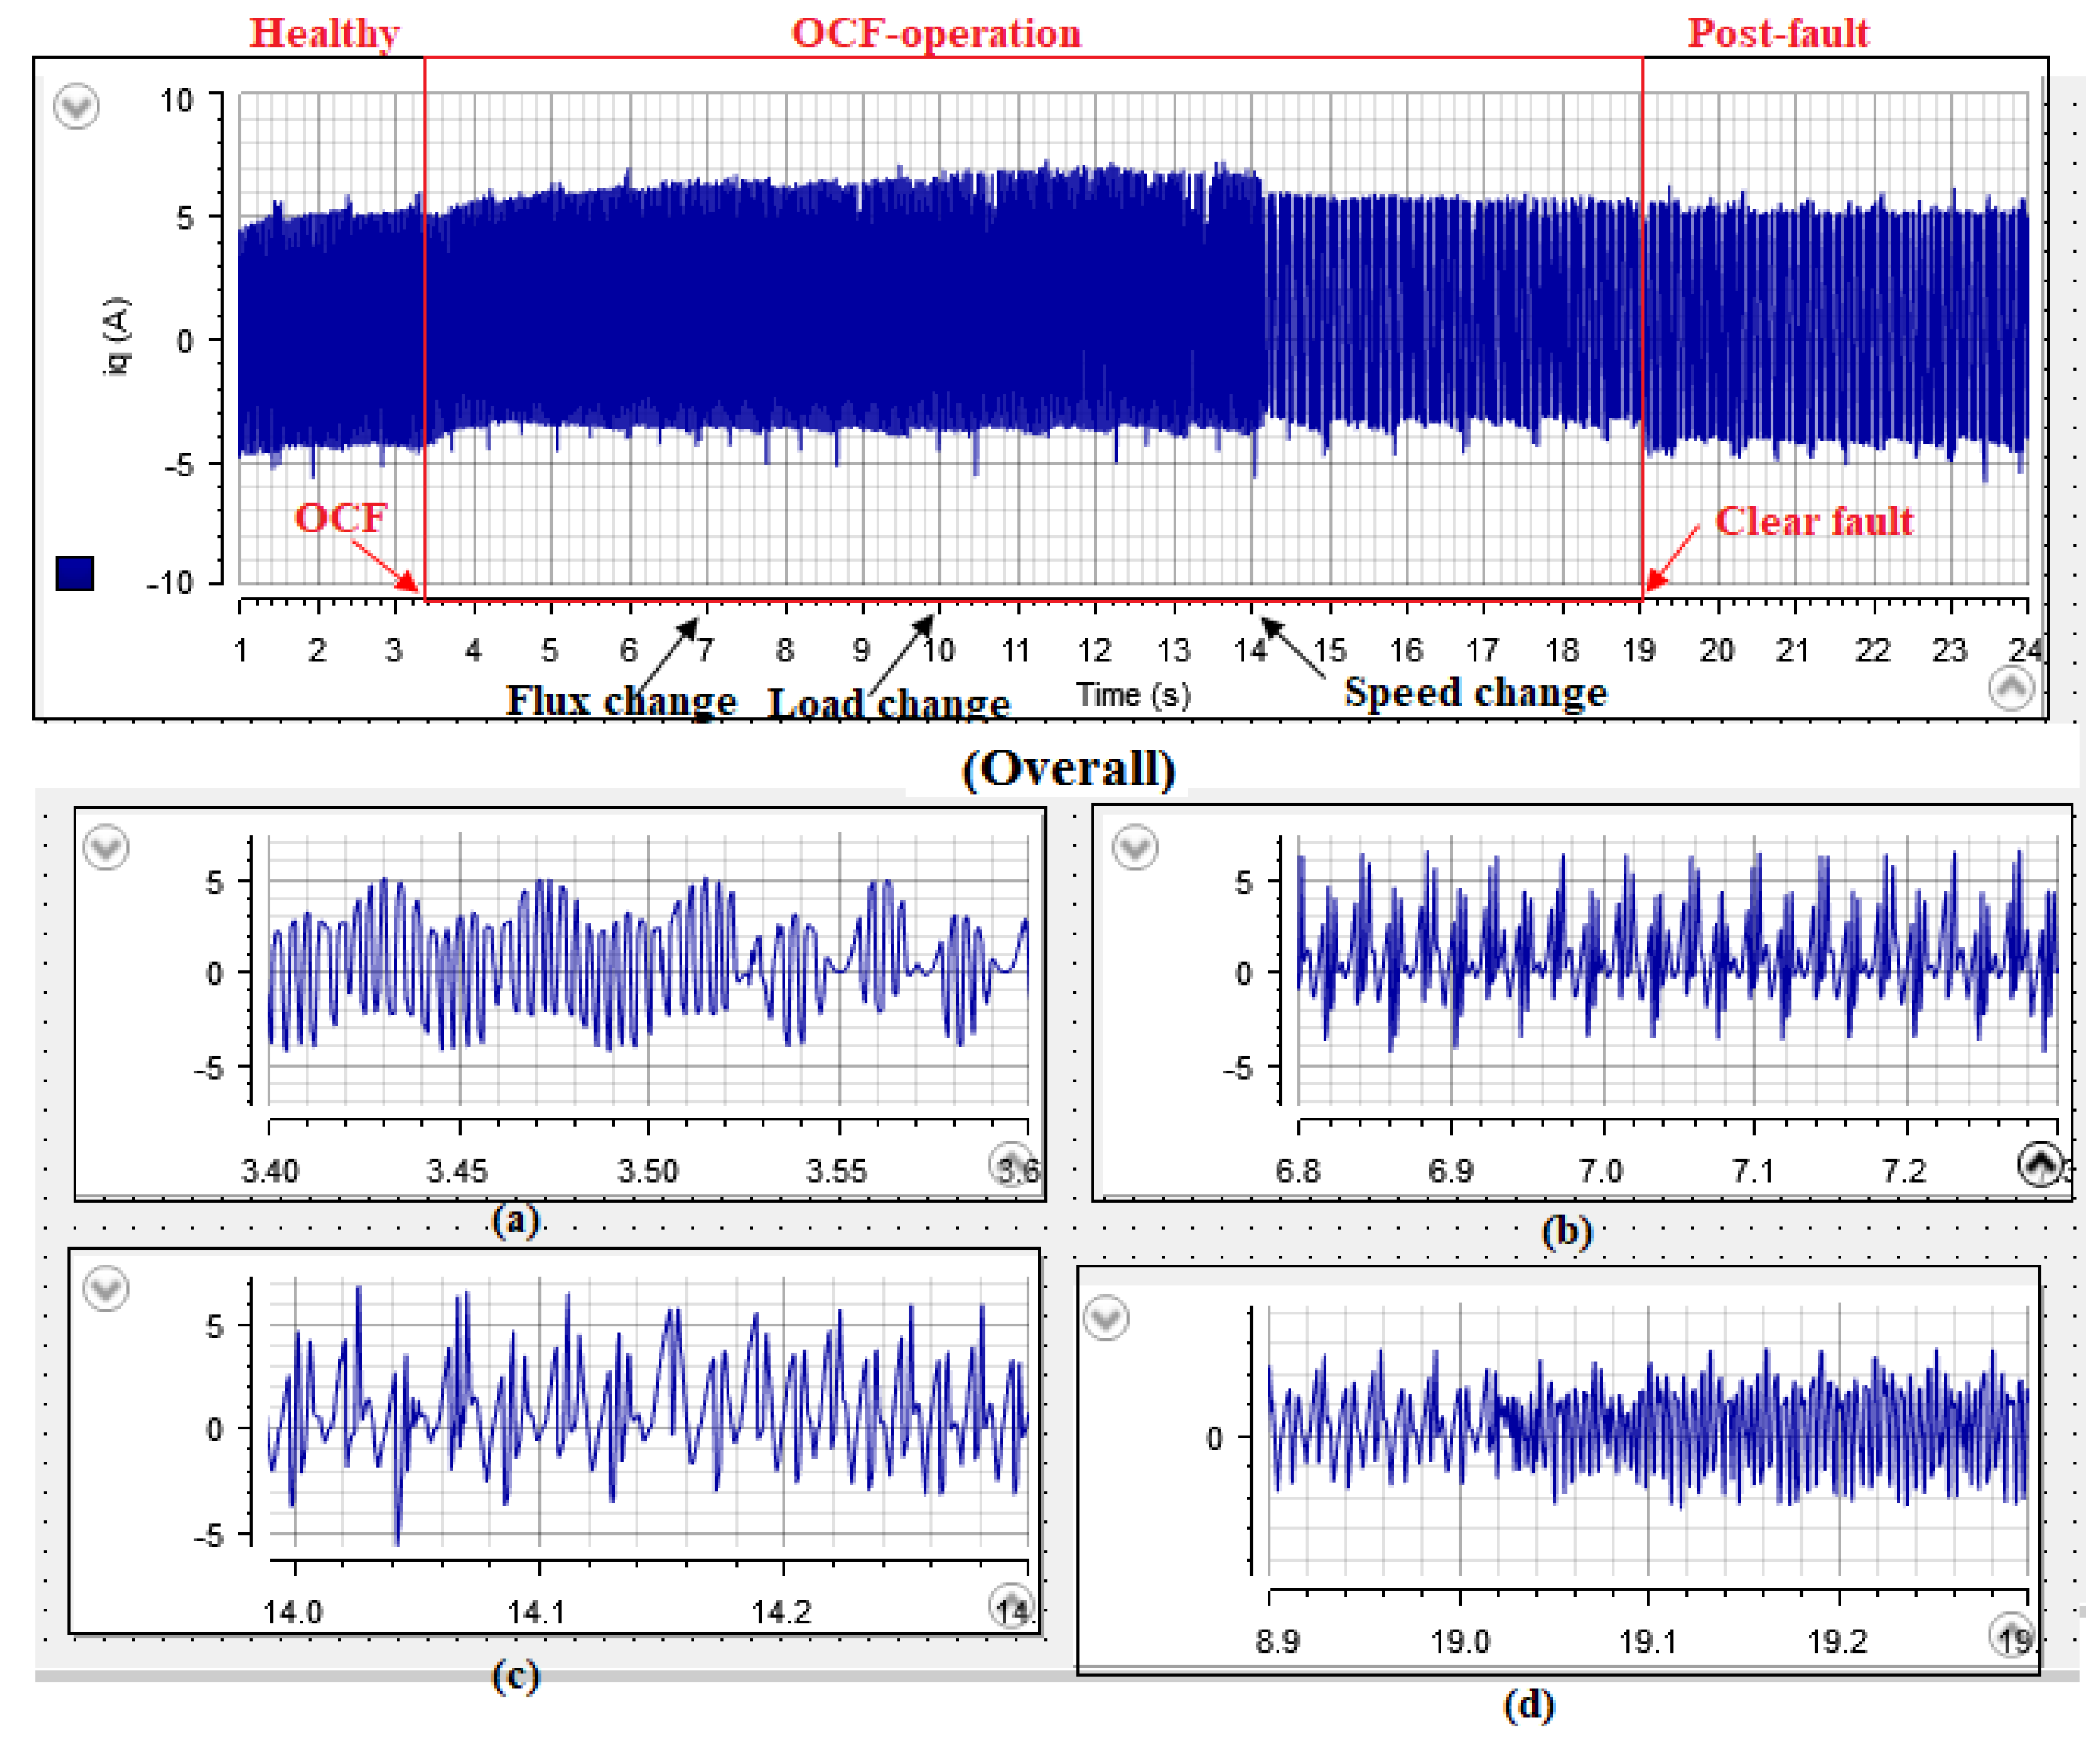Click the OCF-operation region label

(x=936, y=33)
